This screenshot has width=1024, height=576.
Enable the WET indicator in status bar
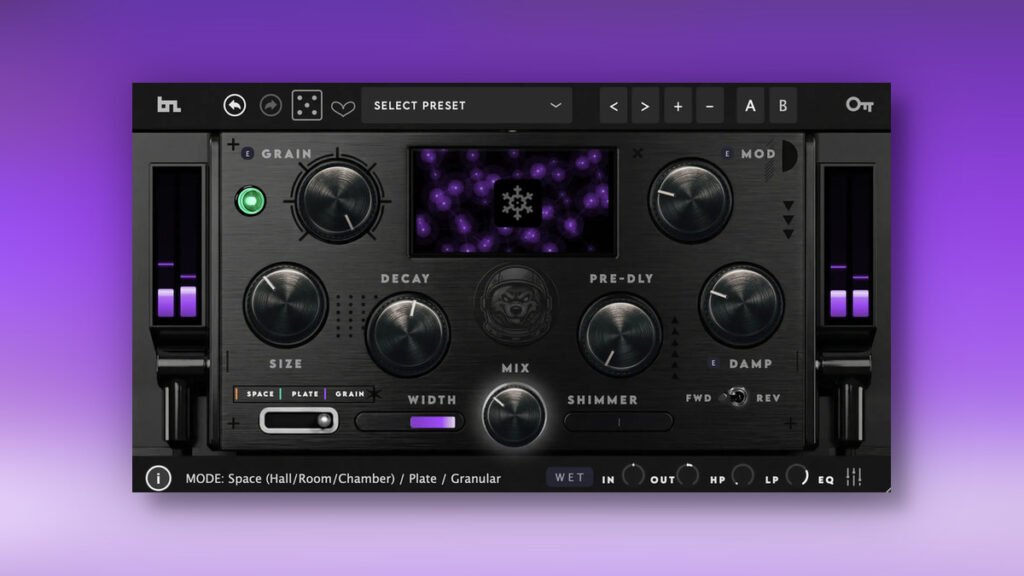click(569, 477)
